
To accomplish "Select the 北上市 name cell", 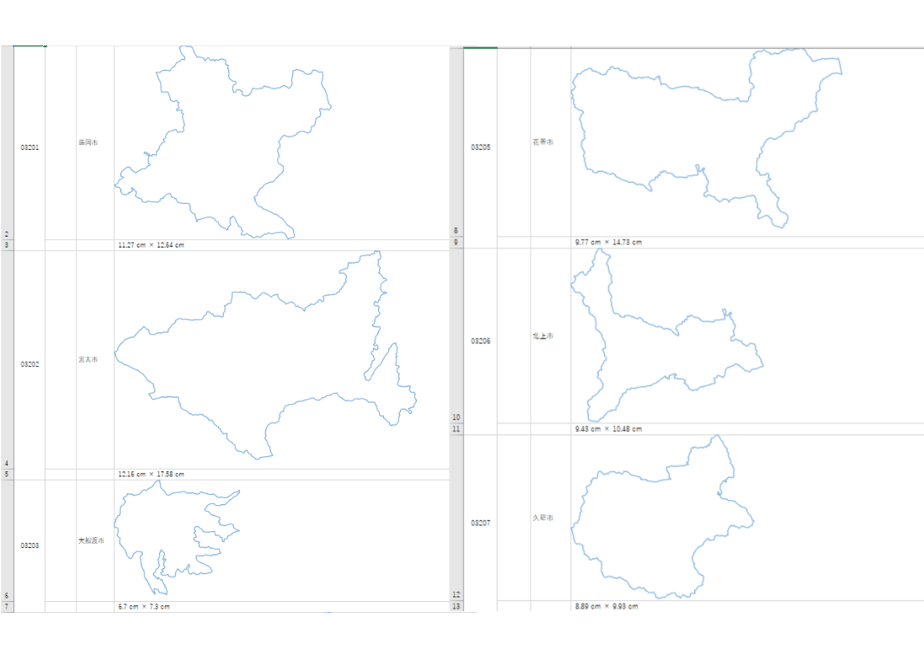I will pos(550,336).
